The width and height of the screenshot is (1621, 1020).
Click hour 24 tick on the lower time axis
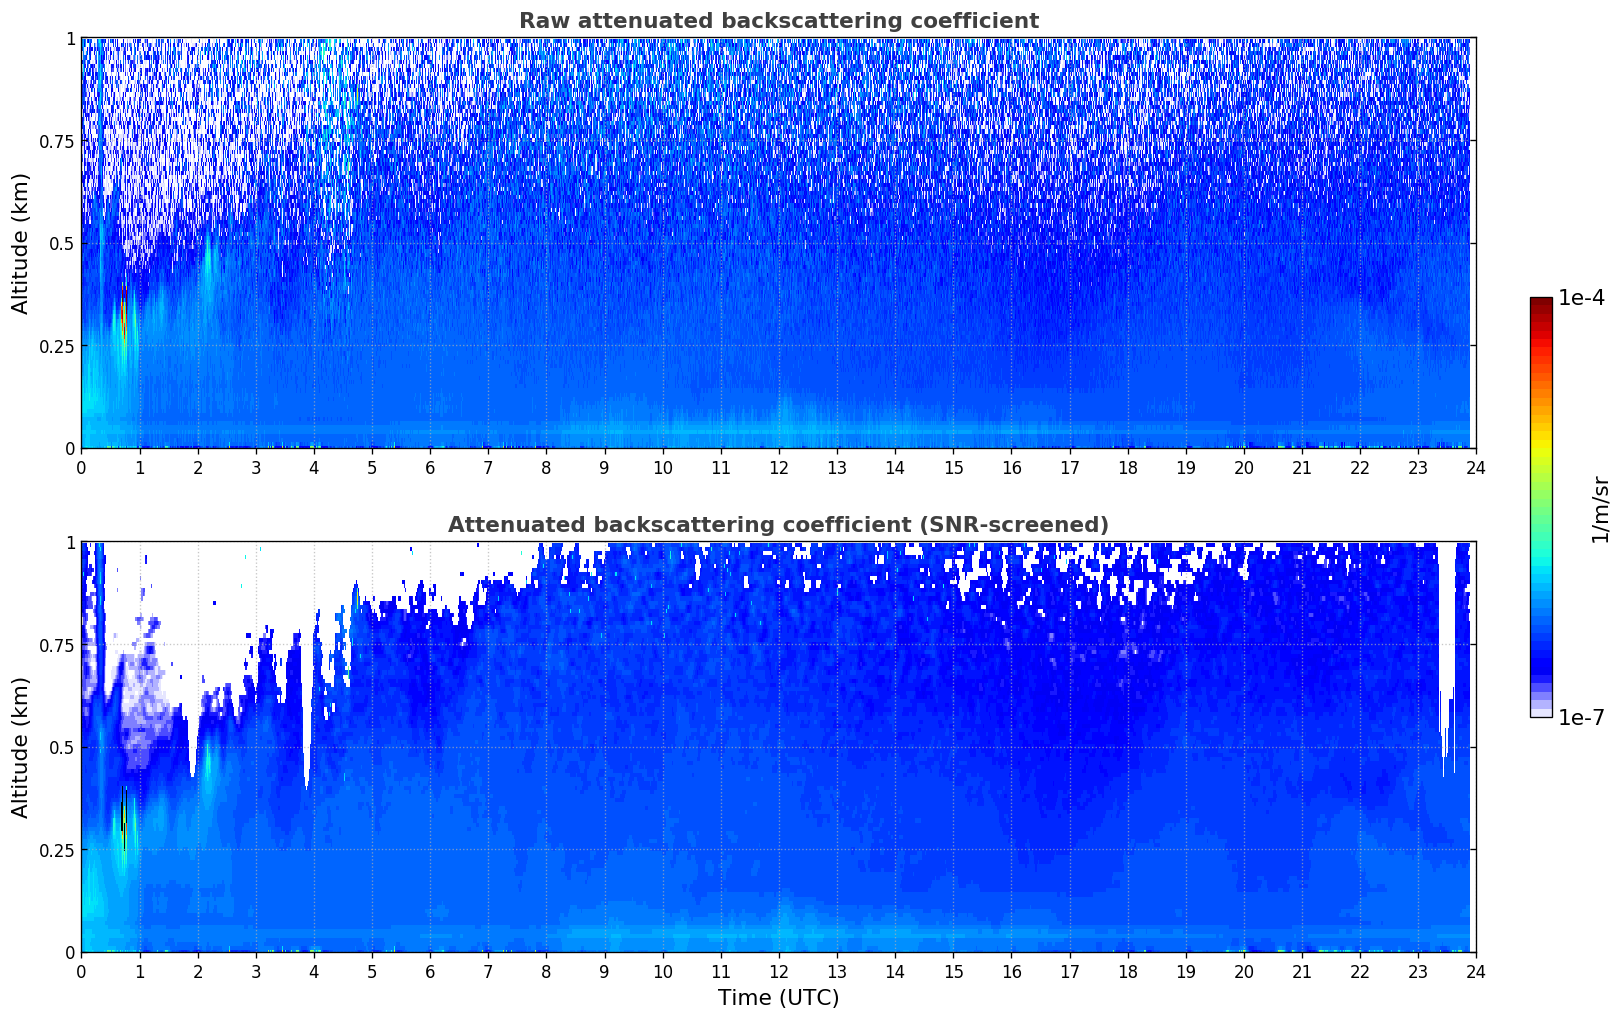click(1476, 972)
